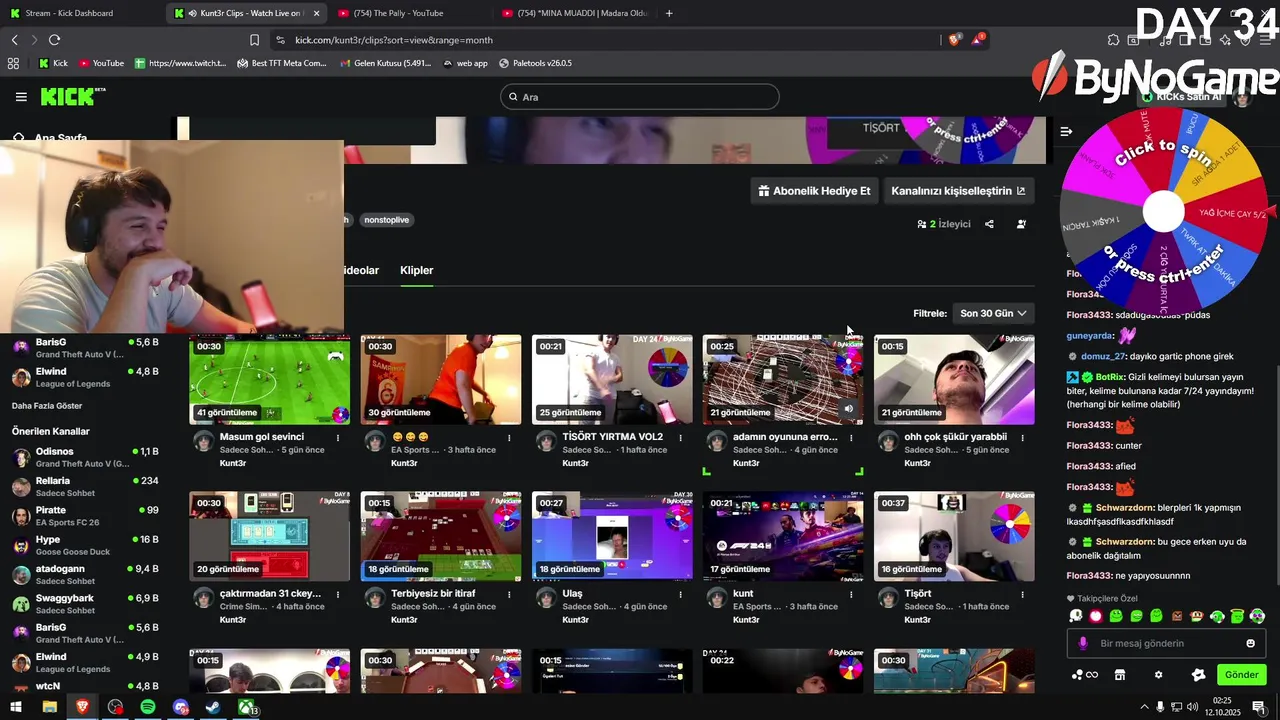
Task: Open the Brave shields lion icon
Action: pos(954,40)
